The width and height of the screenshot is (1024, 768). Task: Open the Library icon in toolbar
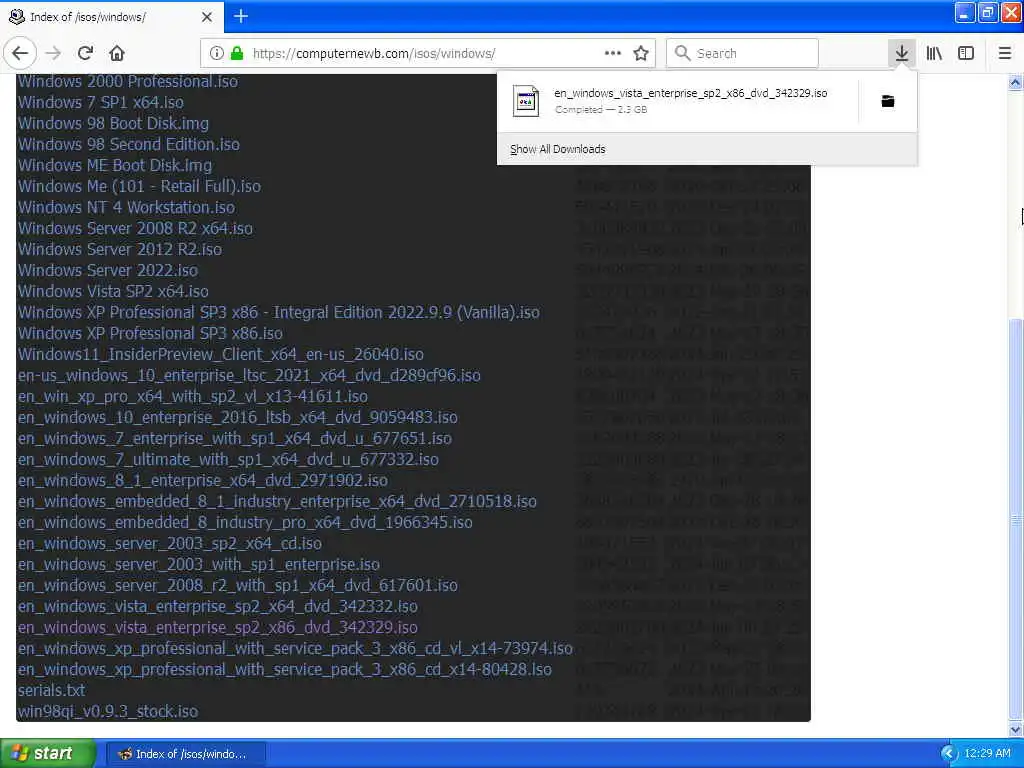pyautogui.click(x=934, y=53)
